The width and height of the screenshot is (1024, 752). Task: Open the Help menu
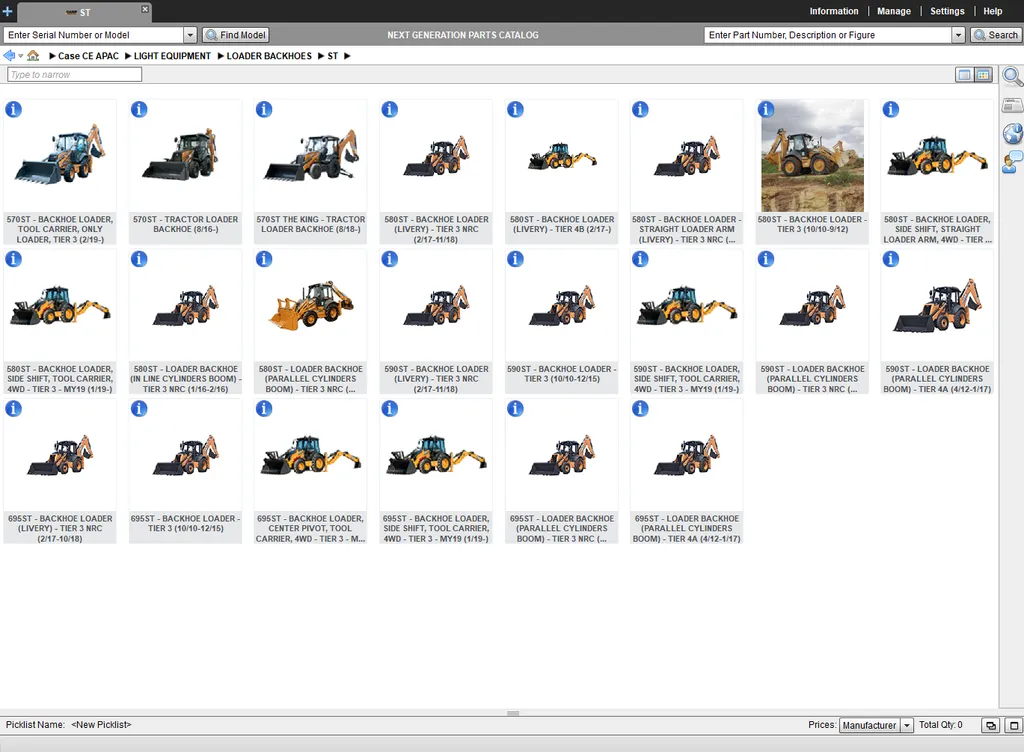(993, 11)
